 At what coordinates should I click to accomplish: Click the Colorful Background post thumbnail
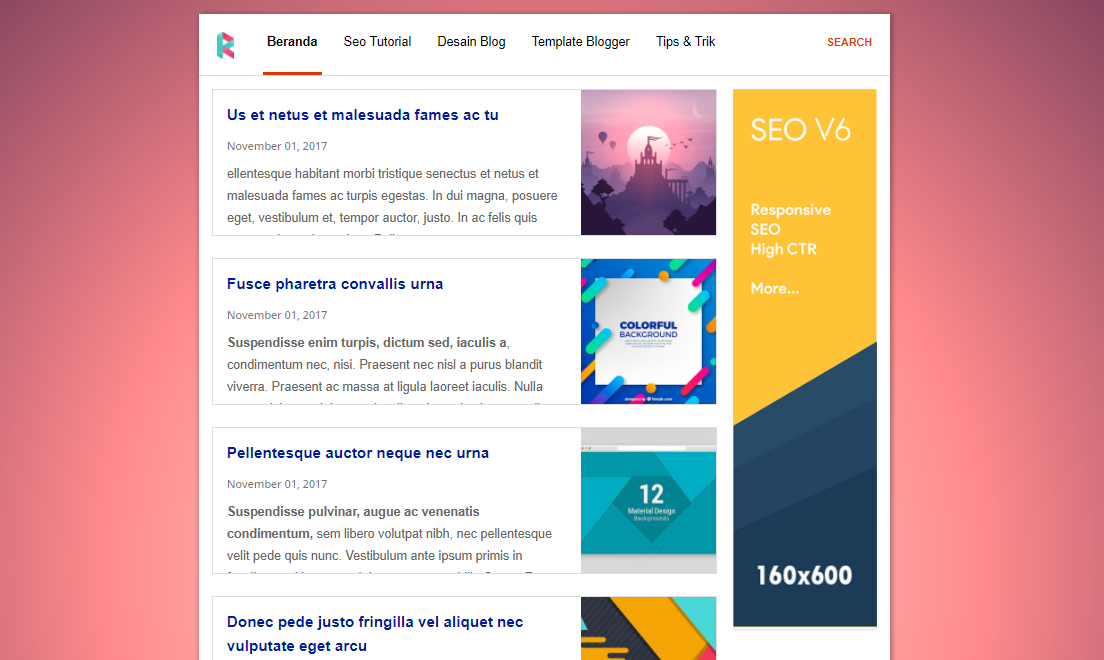[648, 331]
